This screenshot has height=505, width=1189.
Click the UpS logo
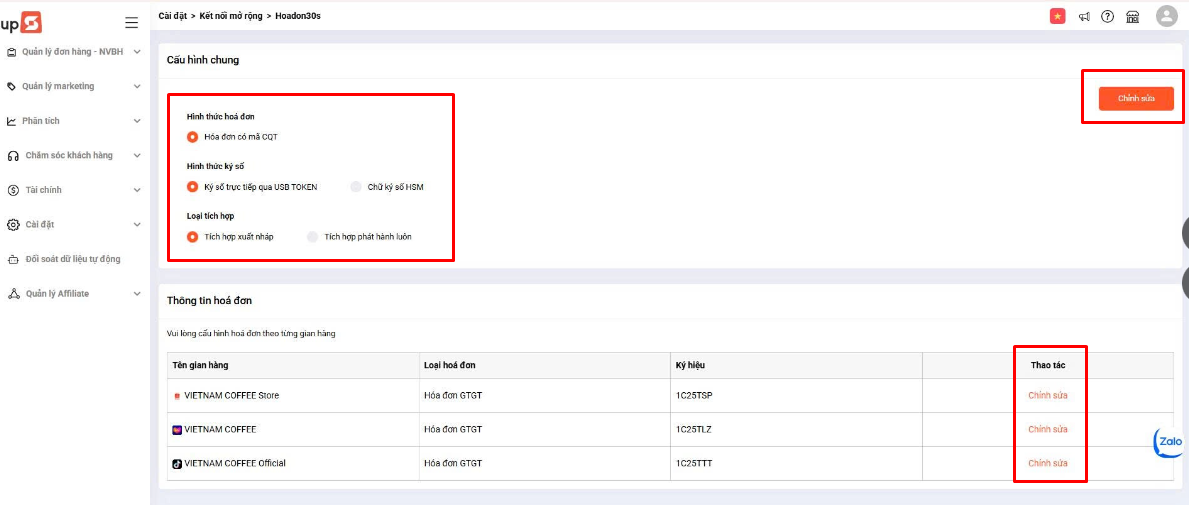coord(21,22)
